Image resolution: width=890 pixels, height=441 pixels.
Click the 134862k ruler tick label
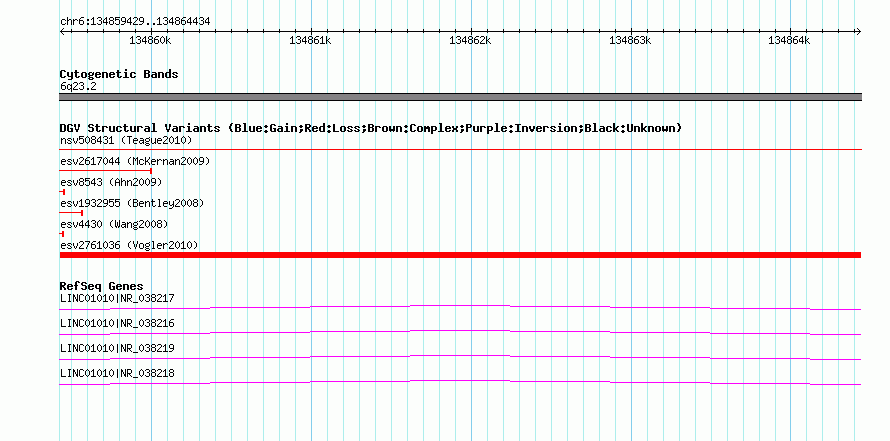[x=470, y=40]
